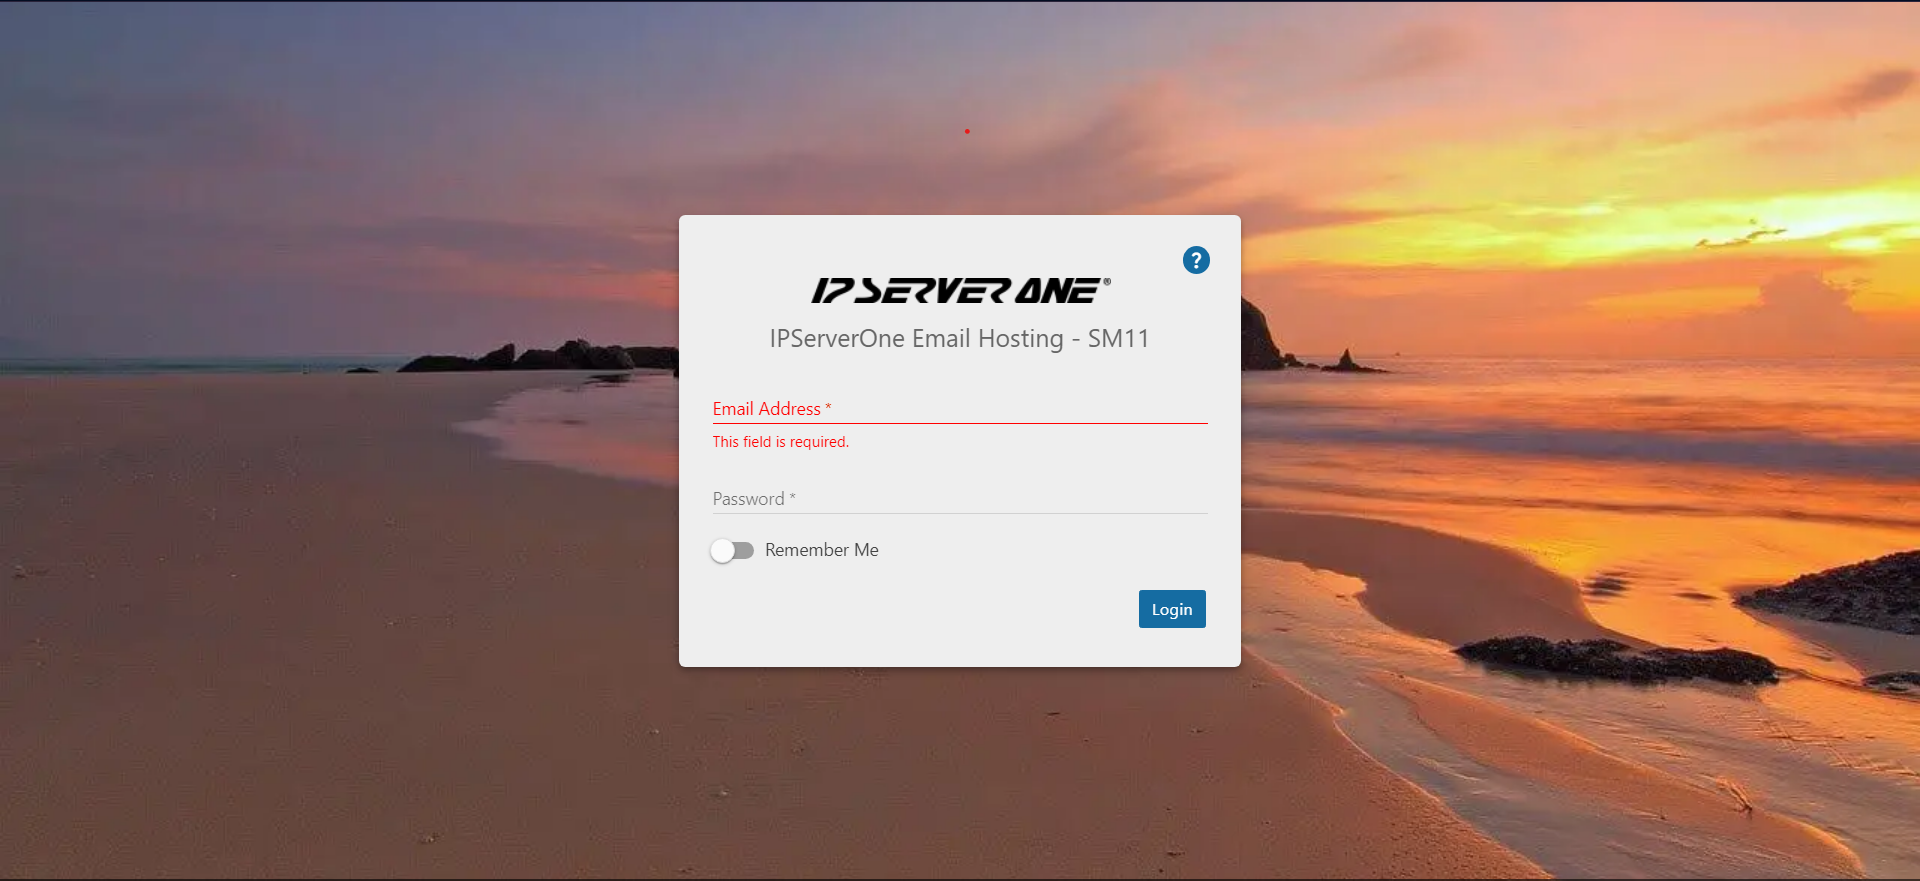Click 'IPServerOne Email Hosting - SM11' heading

960,339
